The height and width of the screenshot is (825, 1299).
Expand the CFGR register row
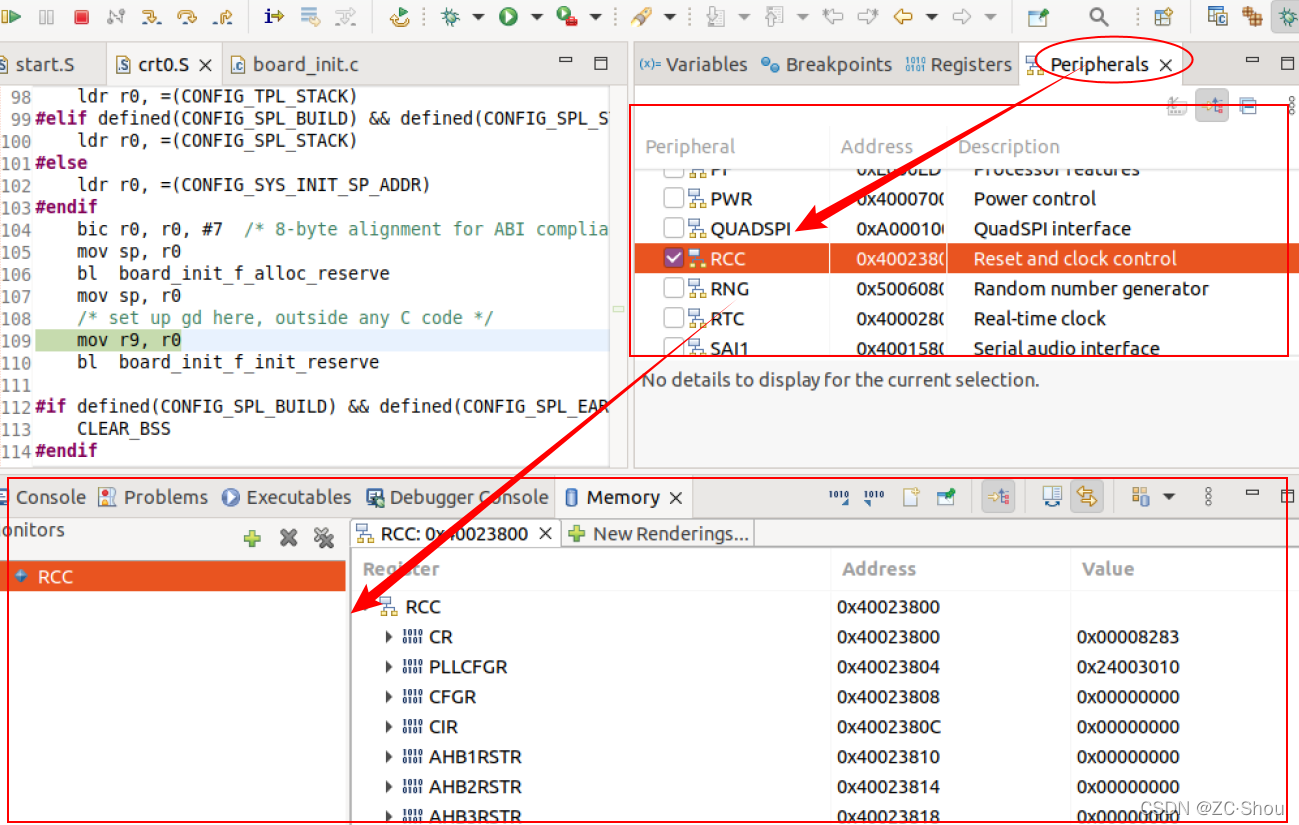[389, 697]
